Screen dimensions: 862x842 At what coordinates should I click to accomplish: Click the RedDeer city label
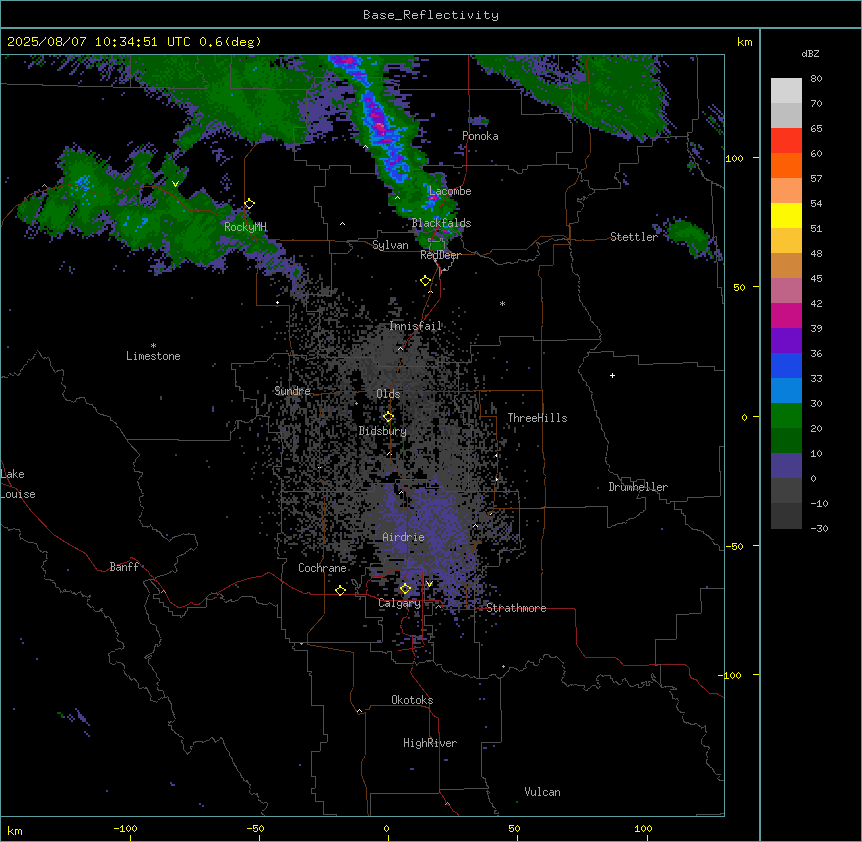coord(440,255)
